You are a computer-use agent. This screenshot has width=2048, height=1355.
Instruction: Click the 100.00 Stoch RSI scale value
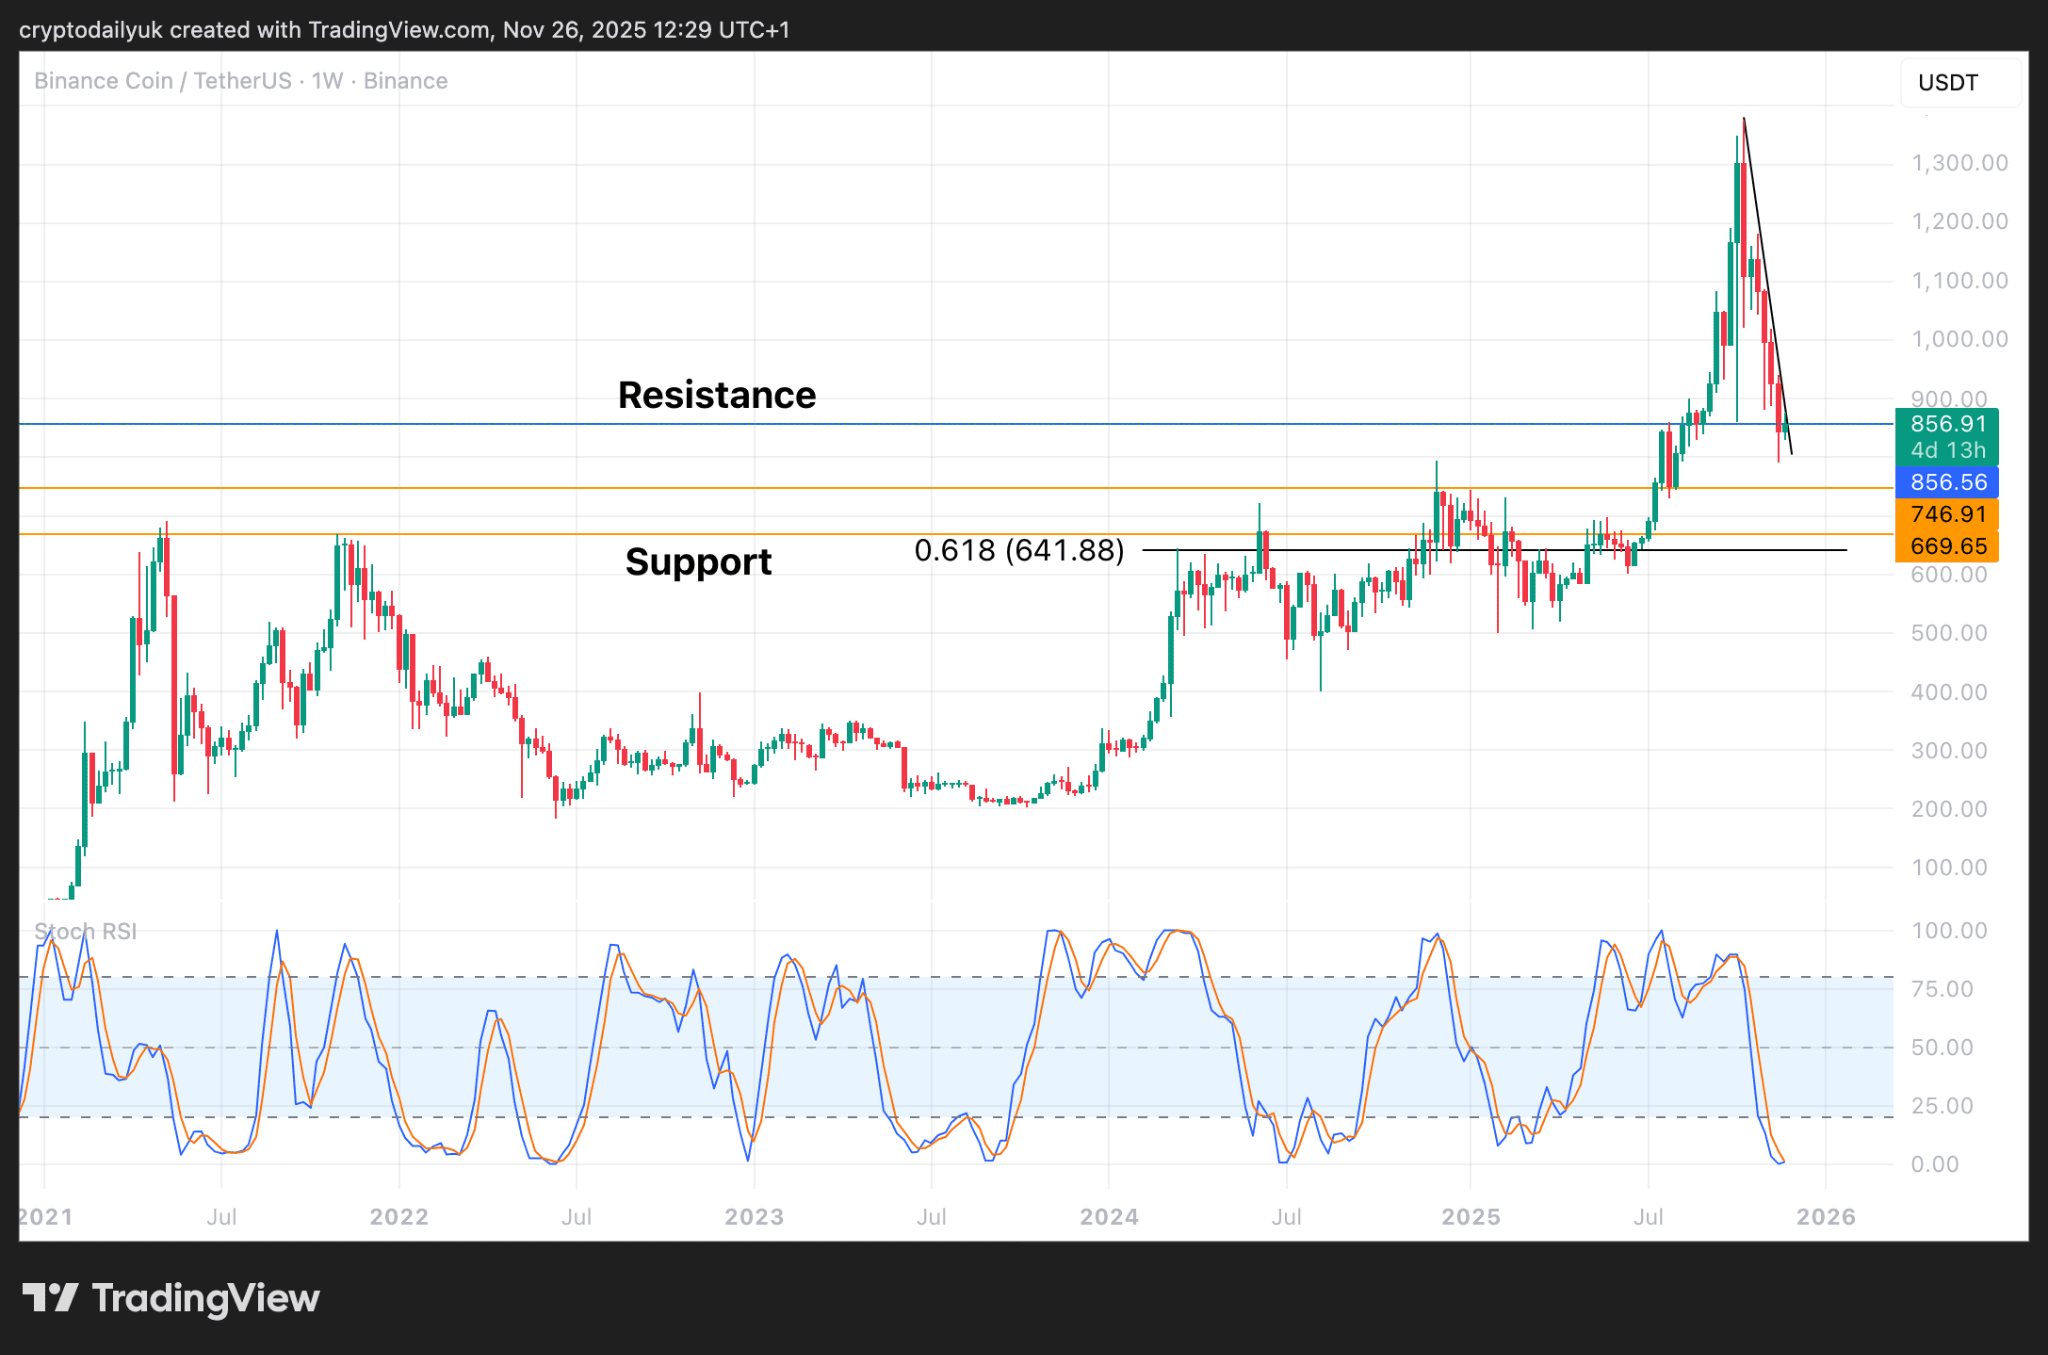pos(1948,931)
